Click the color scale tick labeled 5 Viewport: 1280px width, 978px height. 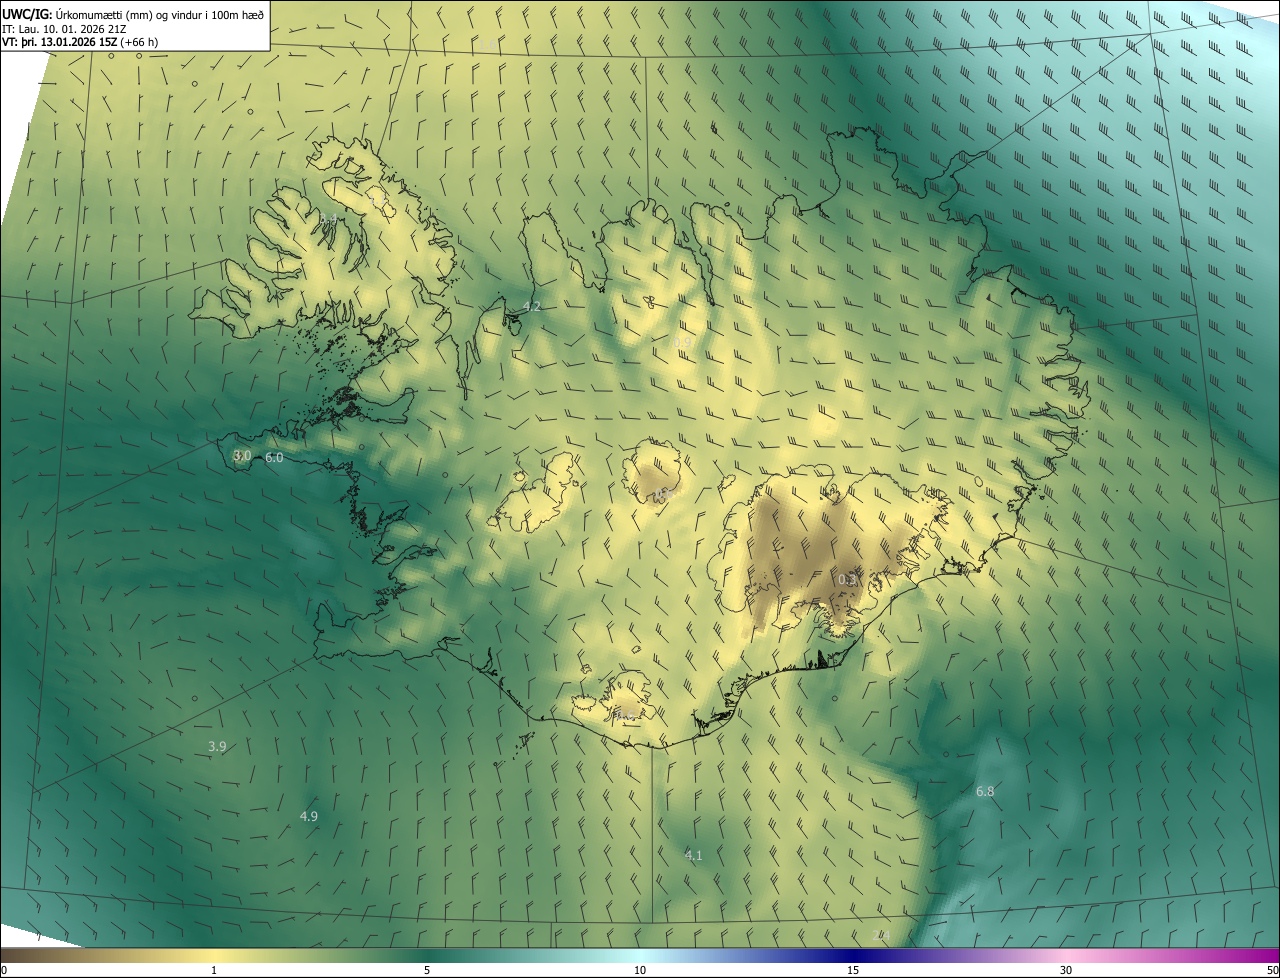coord(427,970)
